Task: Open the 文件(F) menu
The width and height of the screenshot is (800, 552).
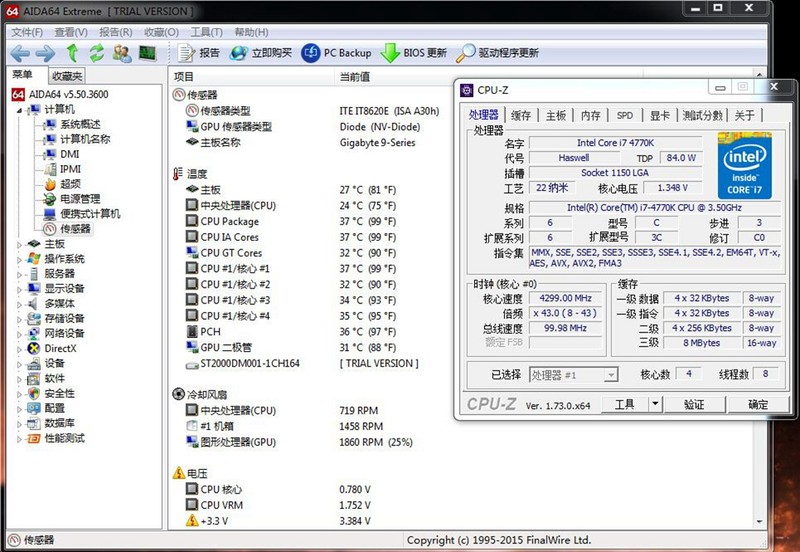Action: (x=27, y=32)
